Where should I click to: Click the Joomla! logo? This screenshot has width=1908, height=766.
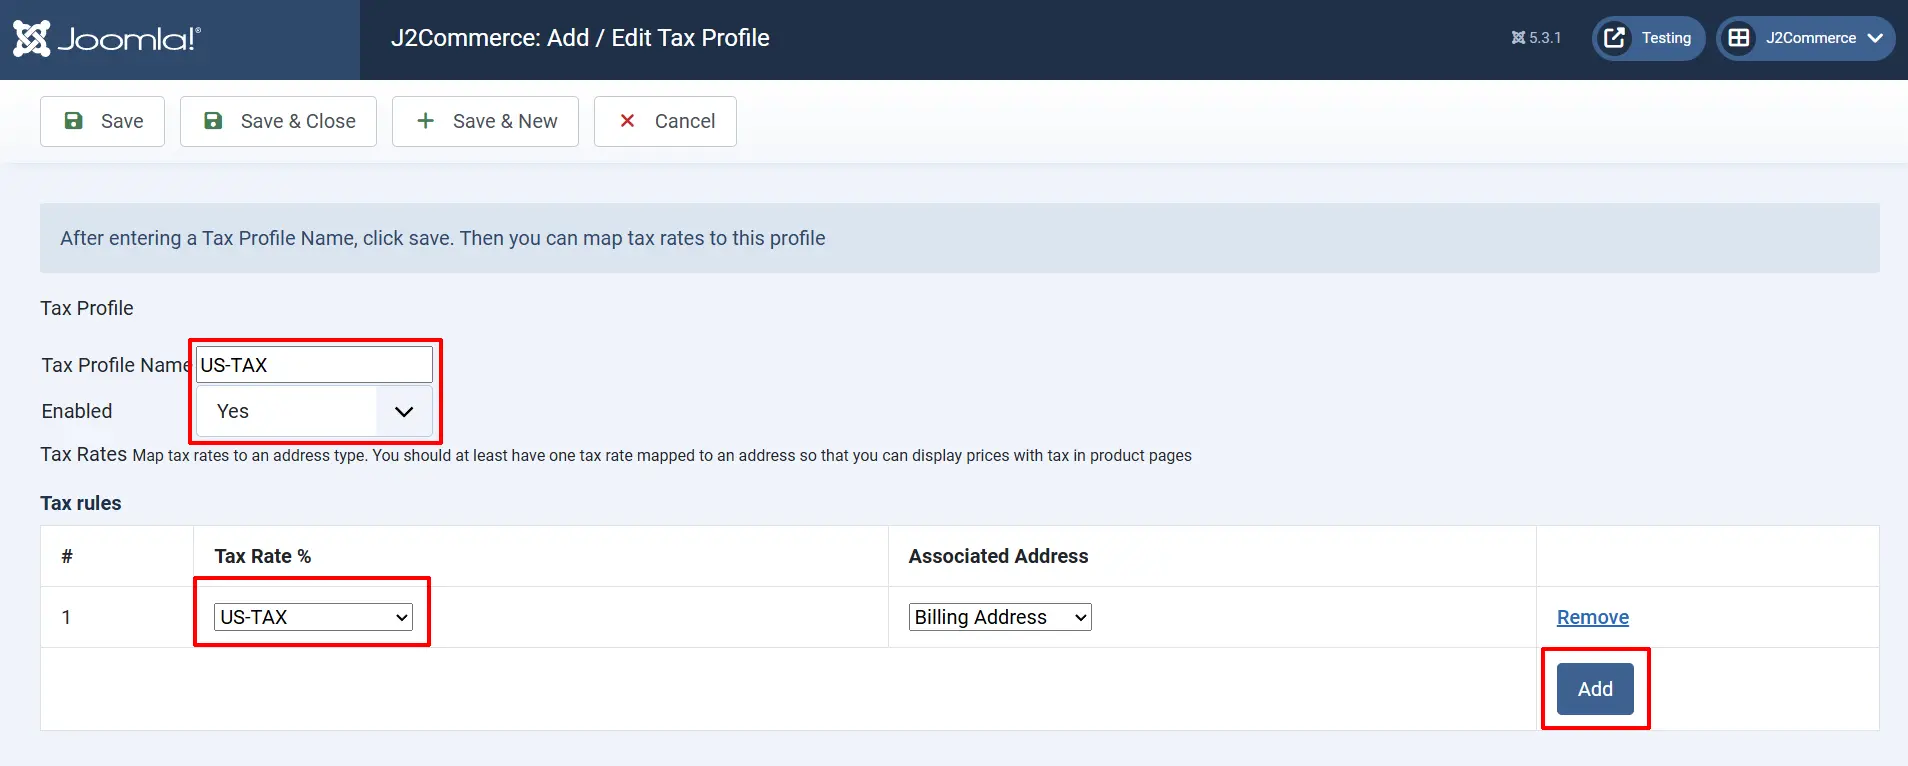[x=107, y=38]
